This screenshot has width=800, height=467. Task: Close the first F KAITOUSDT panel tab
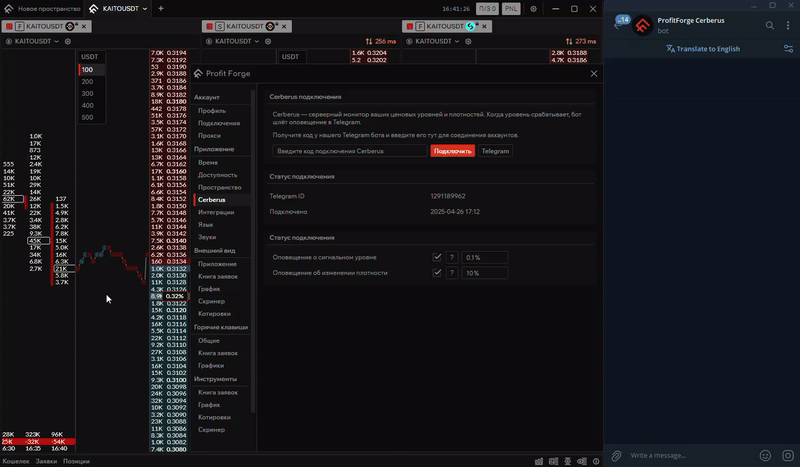coord(84,26)
